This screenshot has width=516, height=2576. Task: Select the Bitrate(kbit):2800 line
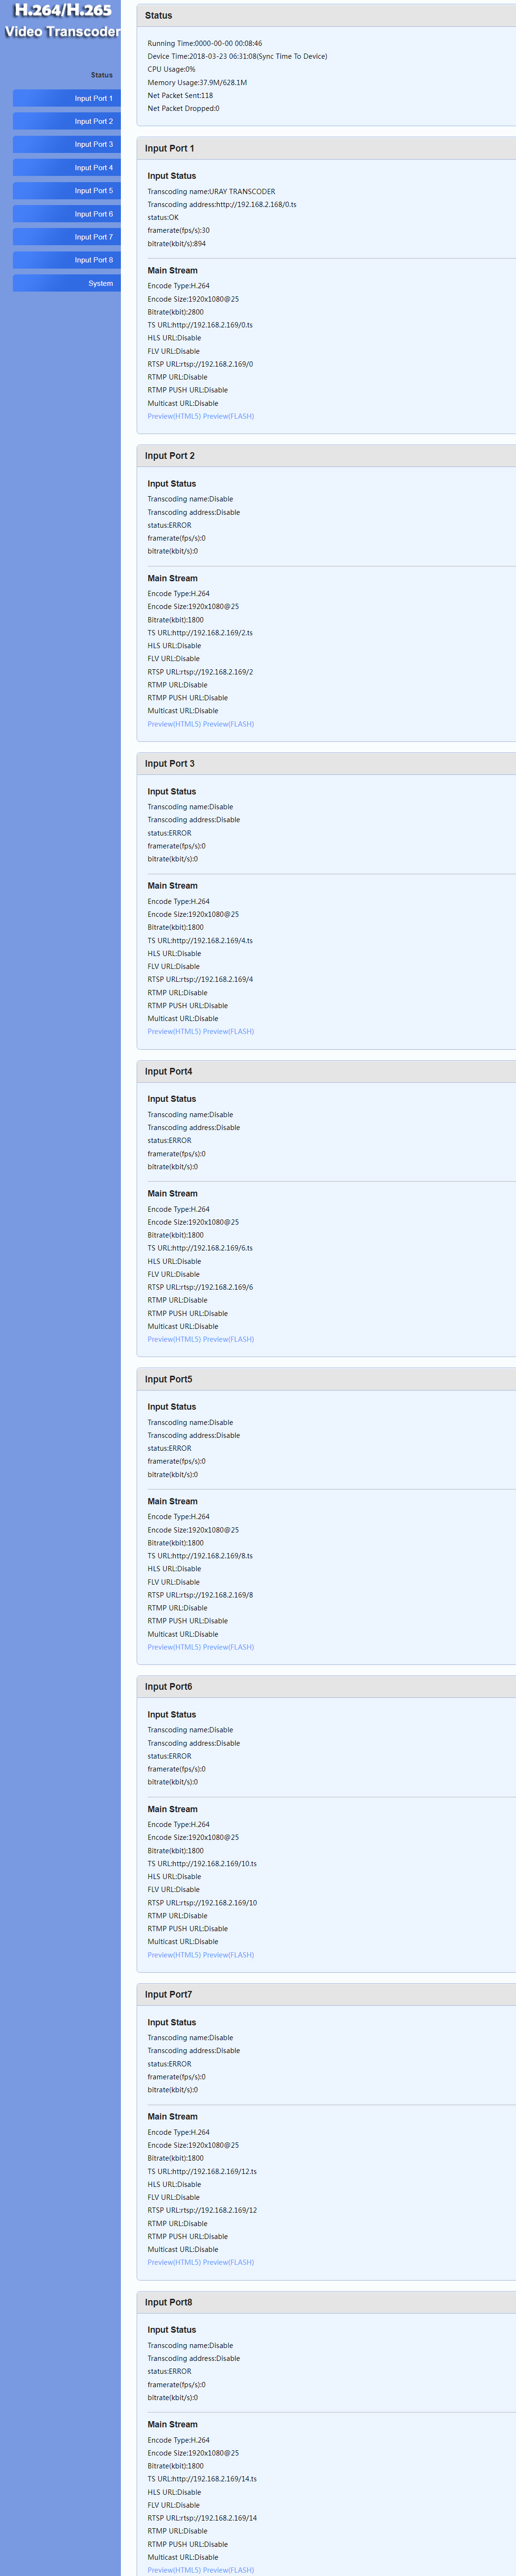coord(176,312)
